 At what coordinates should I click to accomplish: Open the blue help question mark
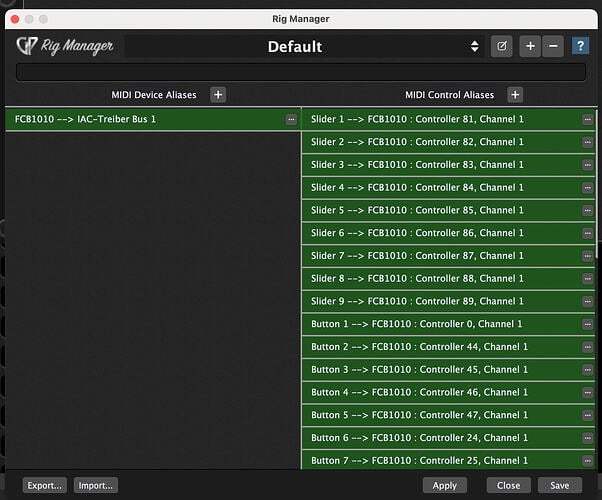tap(580, 46)
